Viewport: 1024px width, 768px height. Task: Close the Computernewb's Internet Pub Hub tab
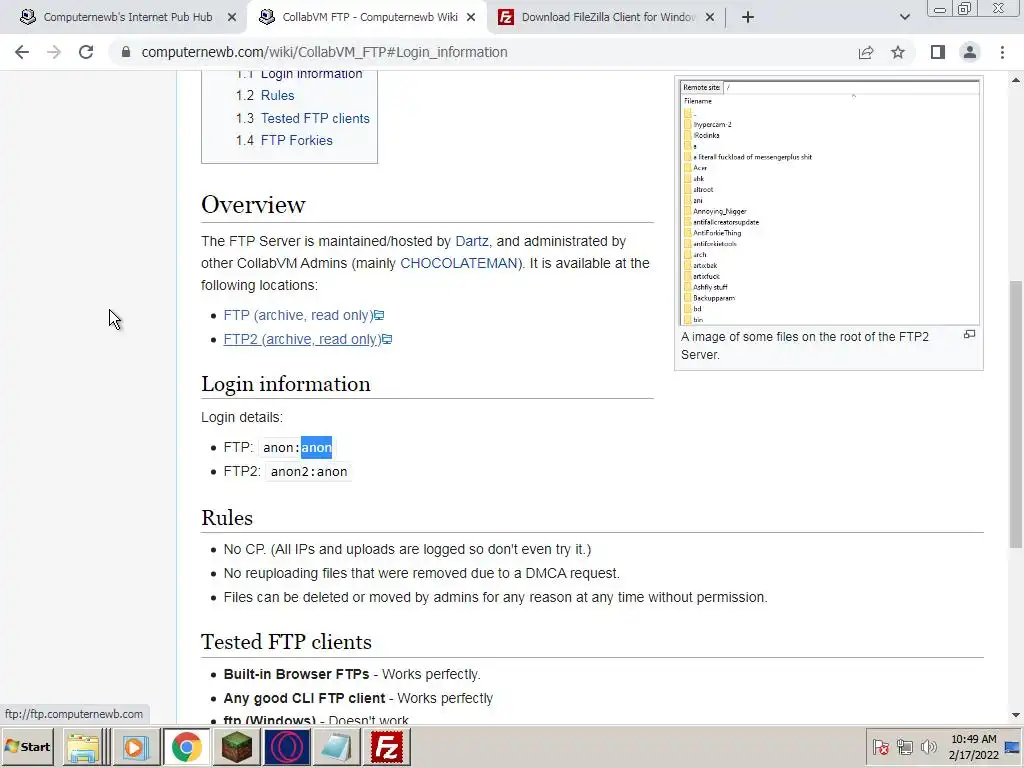point(232,17)
